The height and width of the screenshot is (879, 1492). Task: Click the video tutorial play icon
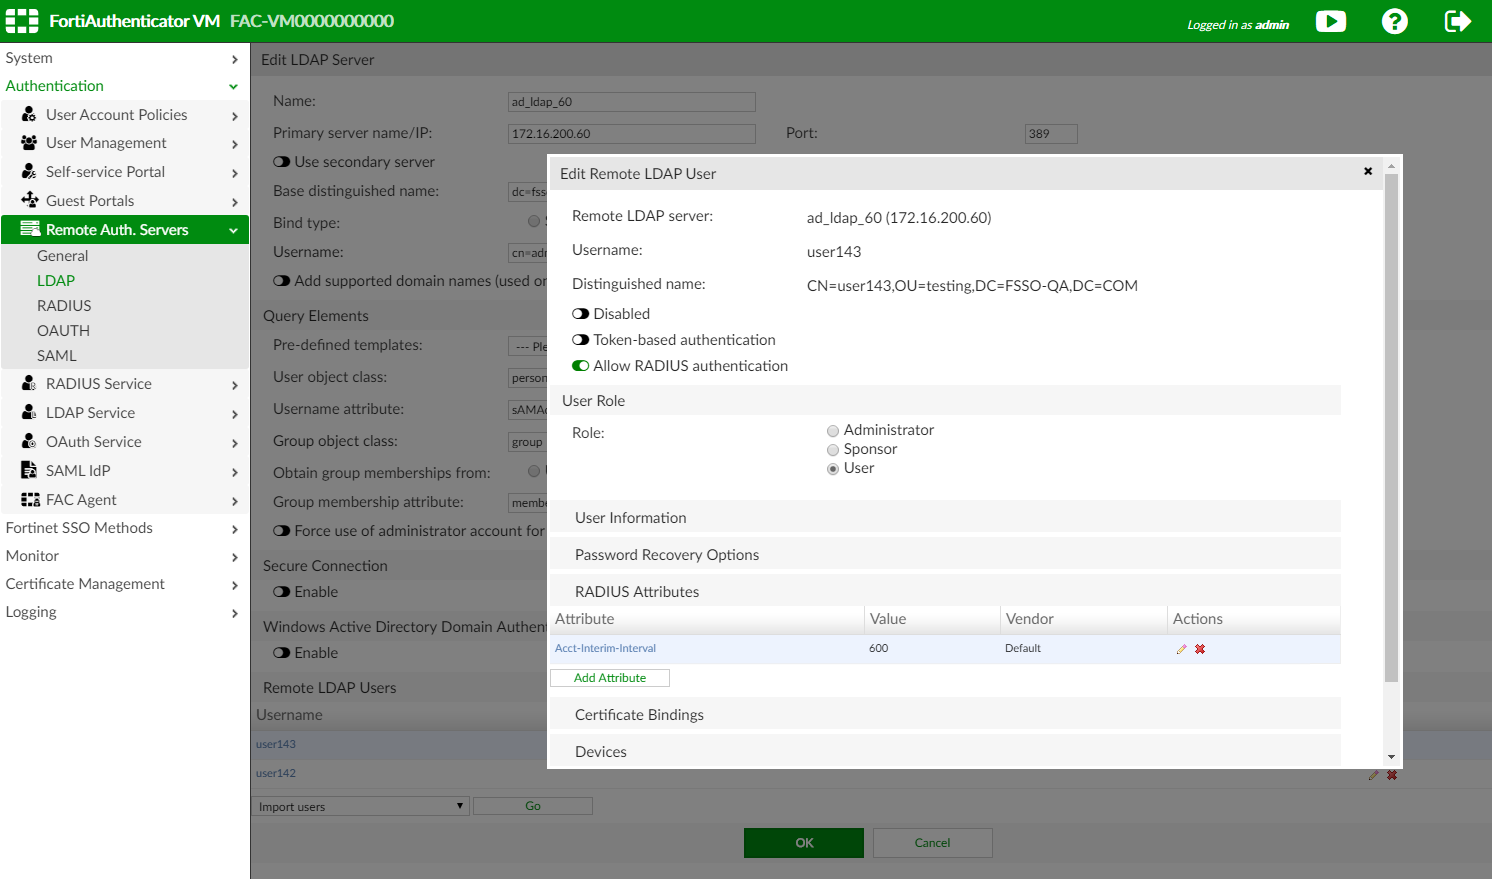[x=1330, y=21]
